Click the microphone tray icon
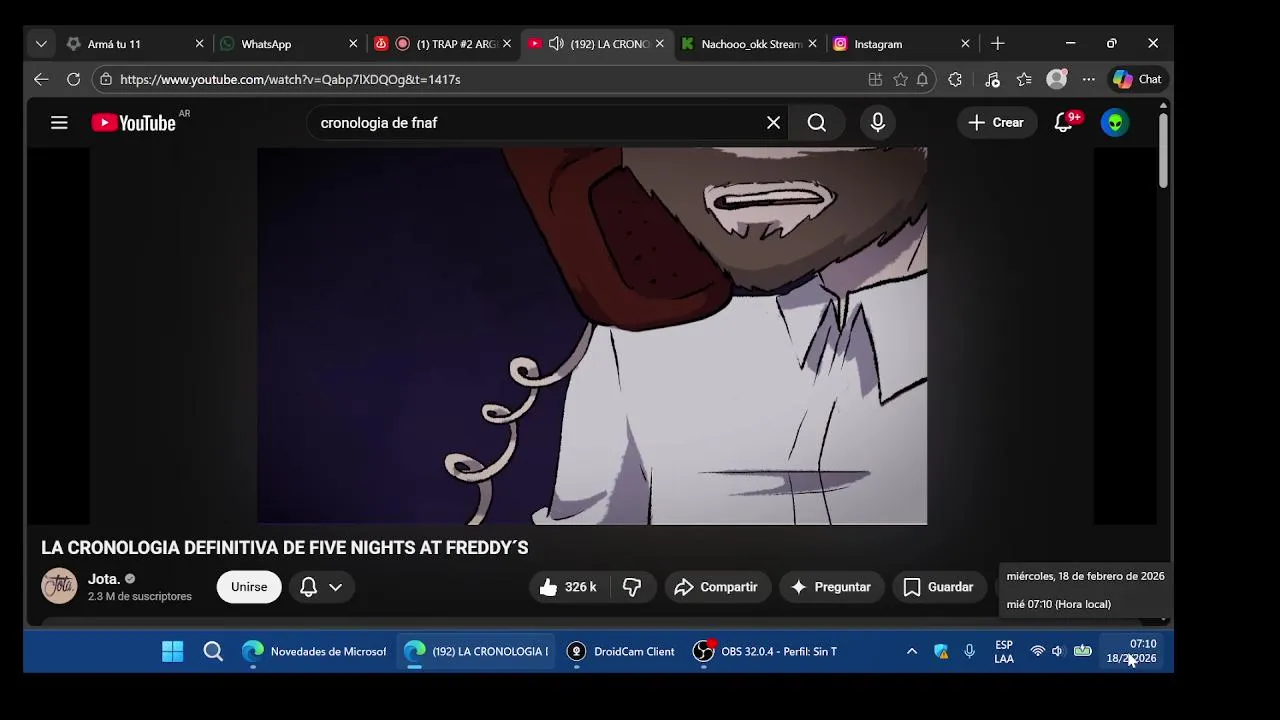This screenshot has height=720, width=1280. tap(969, 652)
